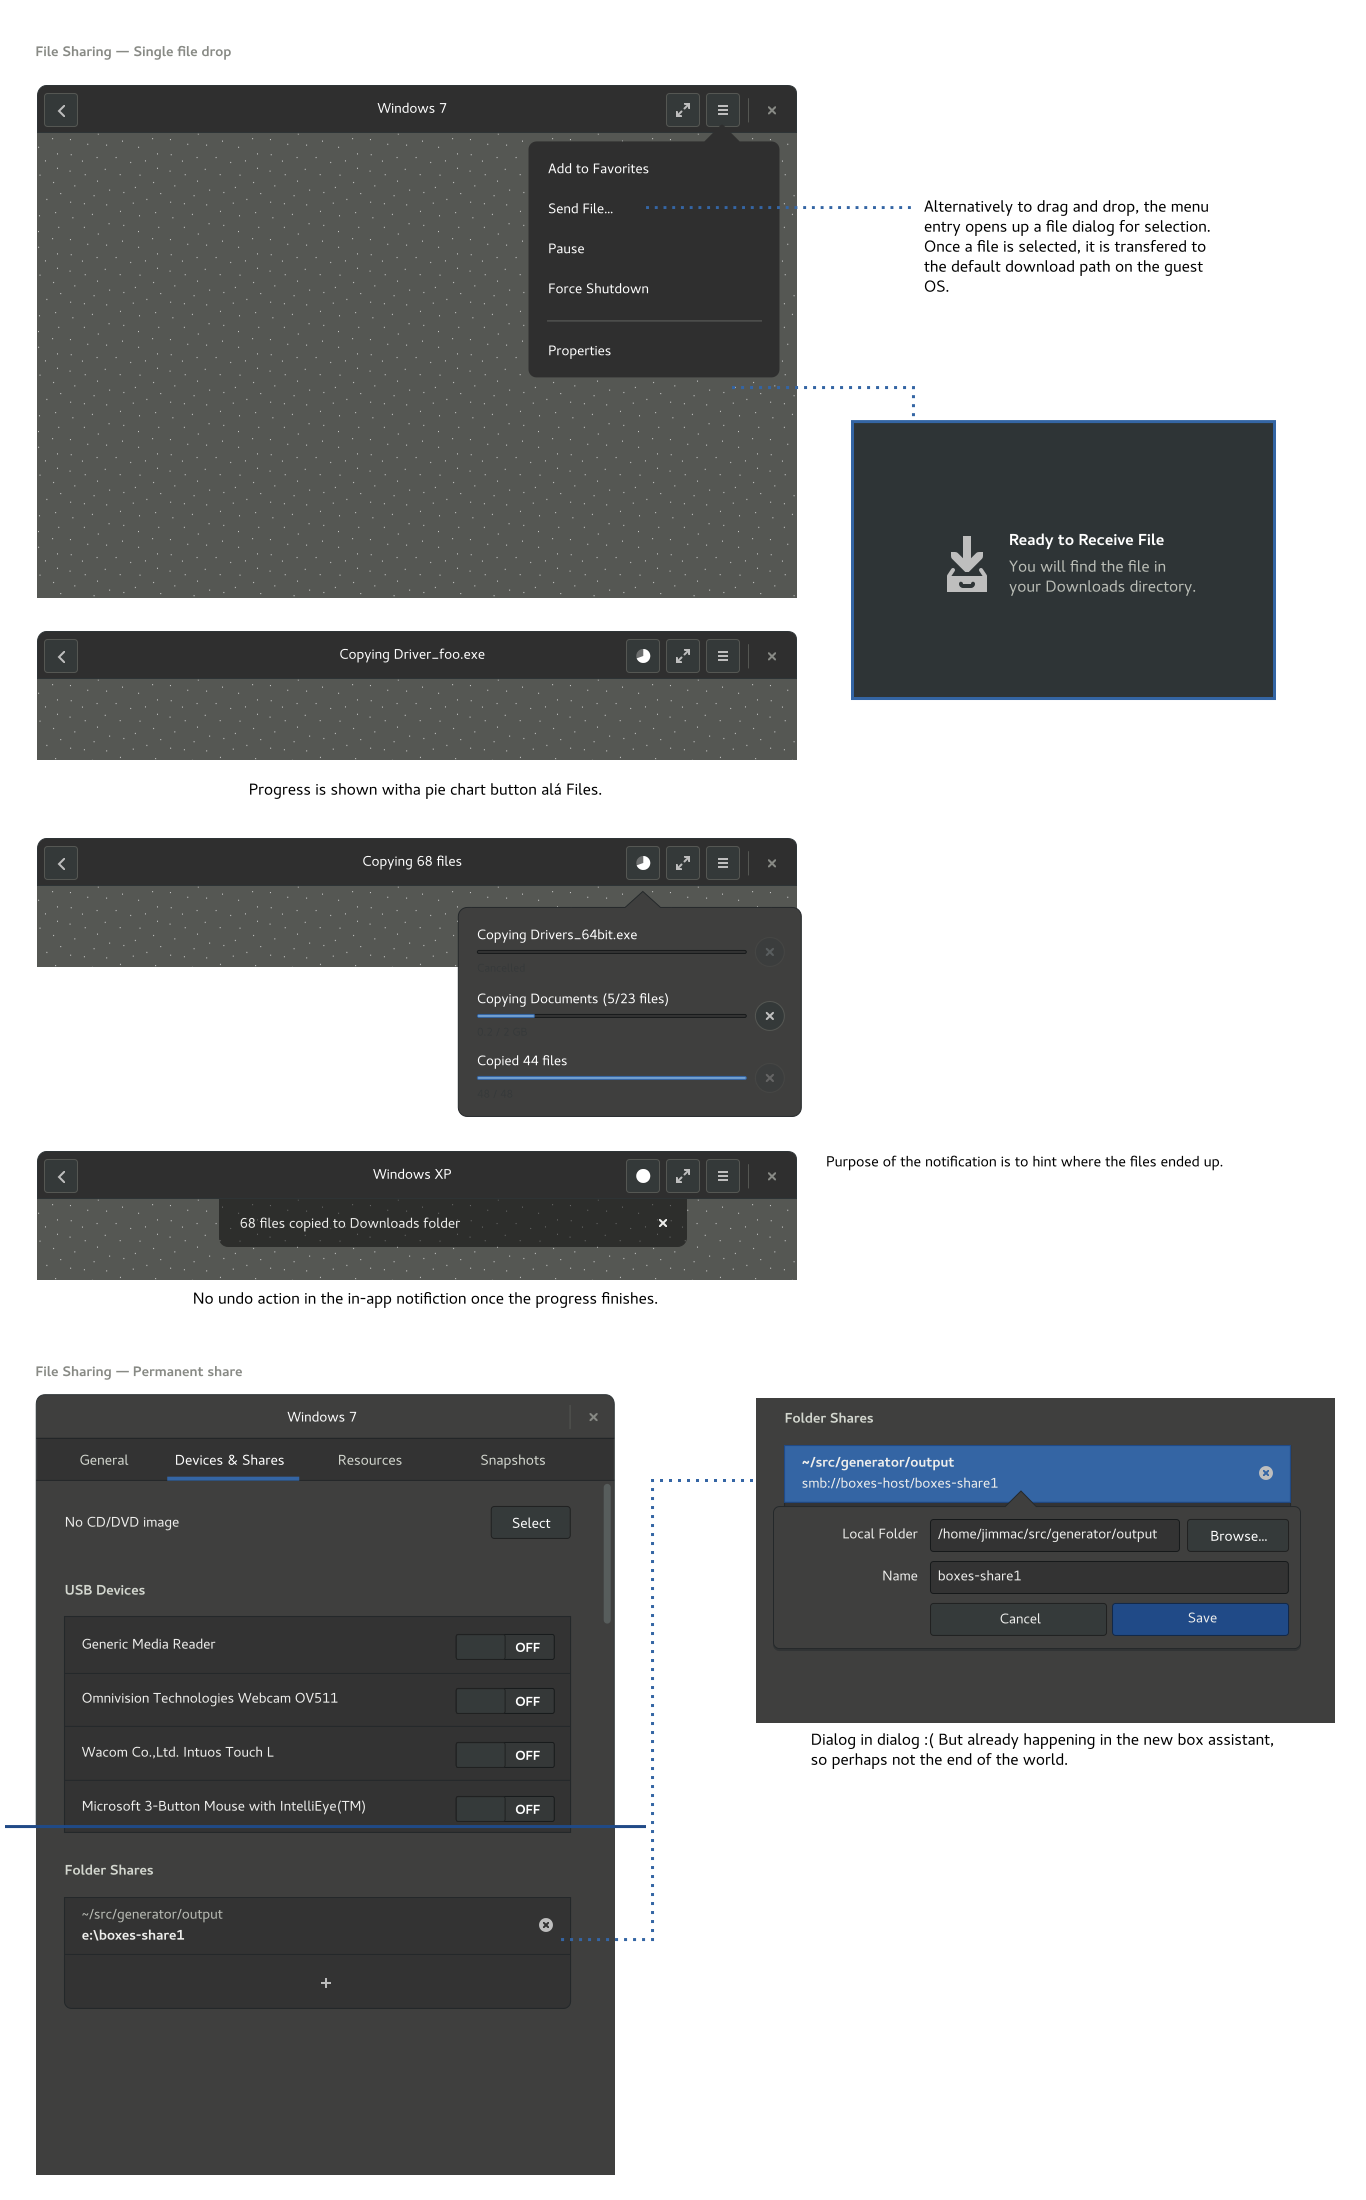Remove e:\boxes-share1 folder share
The width and height of the screenshot is (1366, 2200).
(x=546, y=1925)
